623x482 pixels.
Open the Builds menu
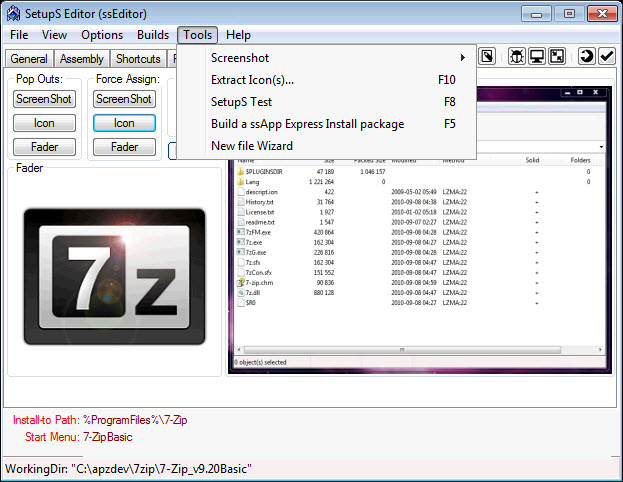153,35
